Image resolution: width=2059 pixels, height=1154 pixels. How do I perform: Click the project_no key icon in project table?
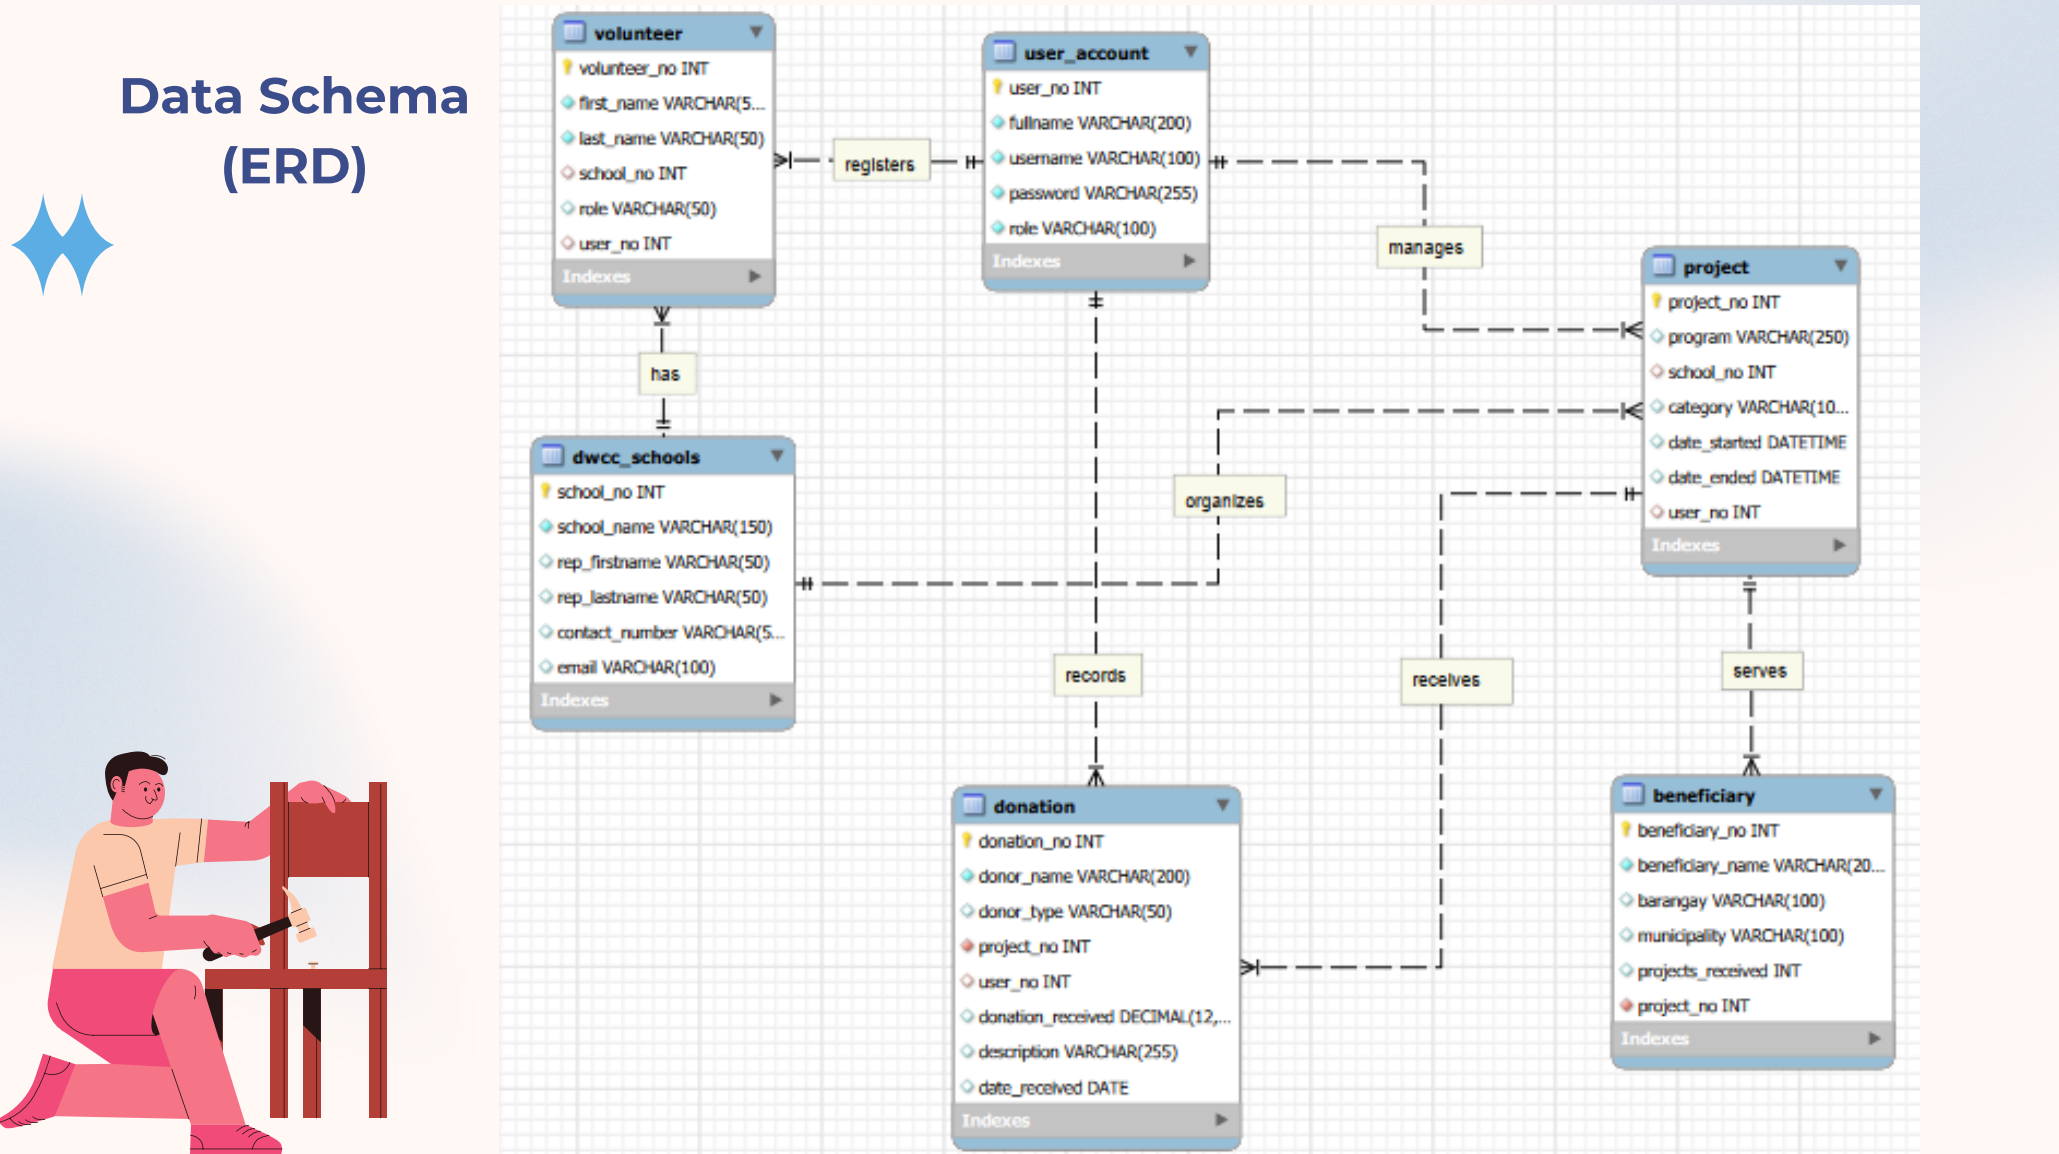(x=1656, y=301)
